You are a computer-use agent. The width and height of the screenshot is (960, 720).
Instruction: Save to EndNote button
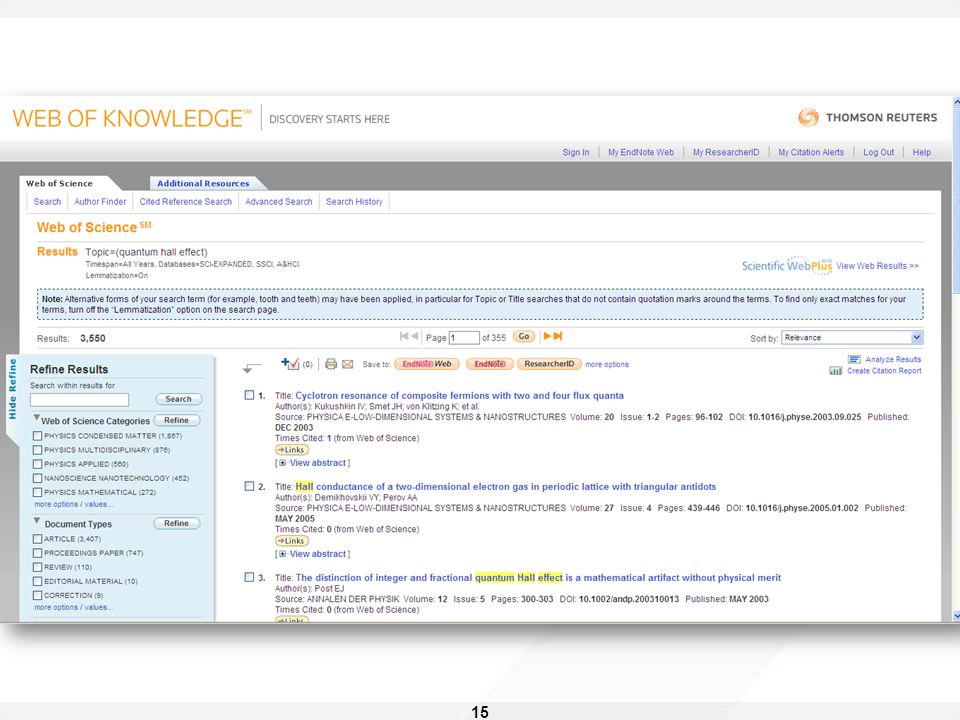pos(490,364)
